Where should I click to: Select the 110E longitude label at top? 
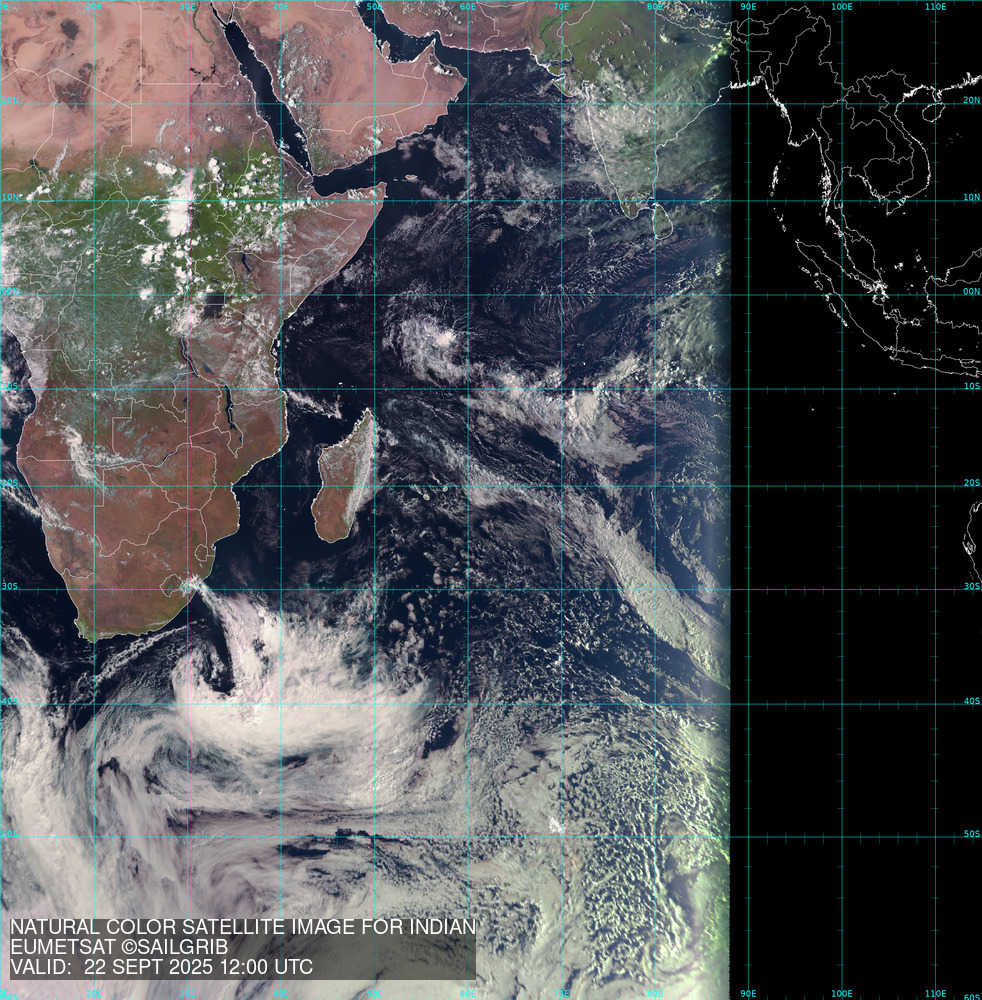click(936, 6)
